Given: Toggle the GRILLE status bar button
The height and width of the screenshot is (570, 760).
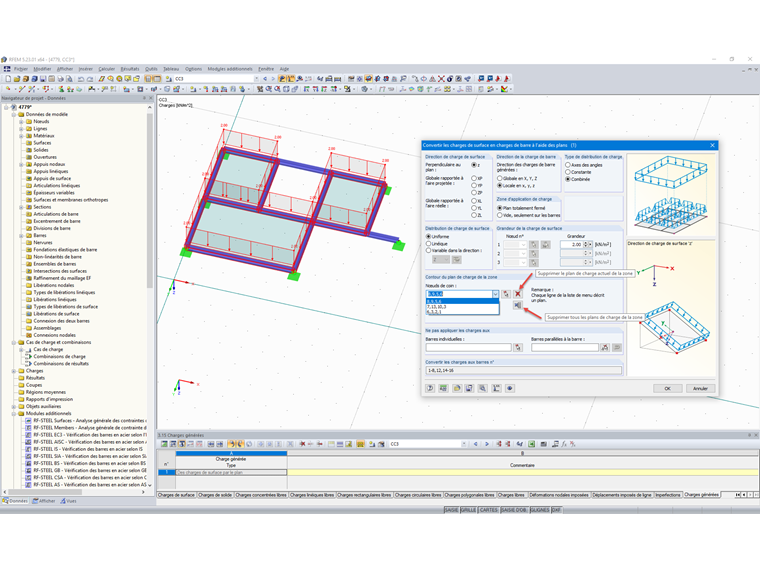Looking at the screenshot, I should point(468,510).
